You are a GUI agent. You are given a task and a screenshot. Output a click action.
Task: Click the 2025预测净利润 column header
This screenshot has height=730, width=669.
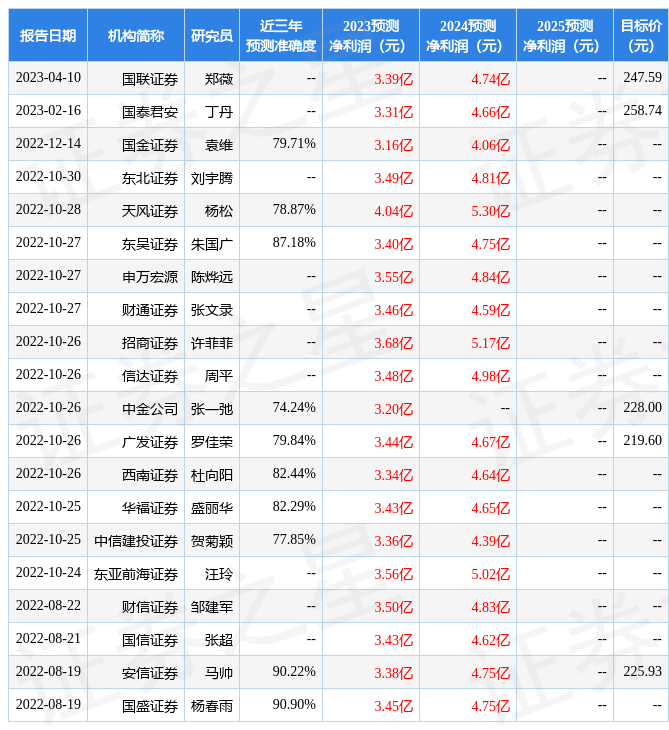pyautogui.click(x=565, y=36)
